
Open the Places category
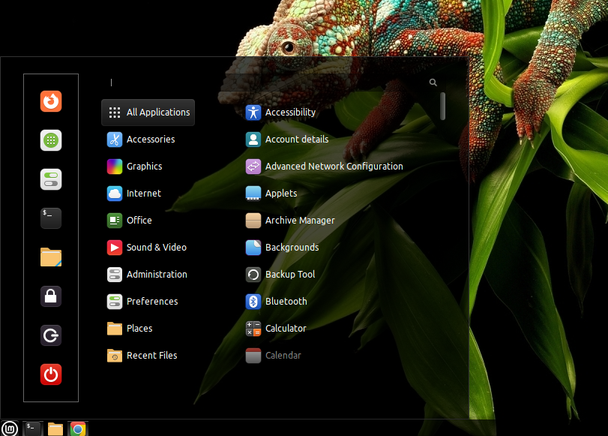click(x=148, y=329)
